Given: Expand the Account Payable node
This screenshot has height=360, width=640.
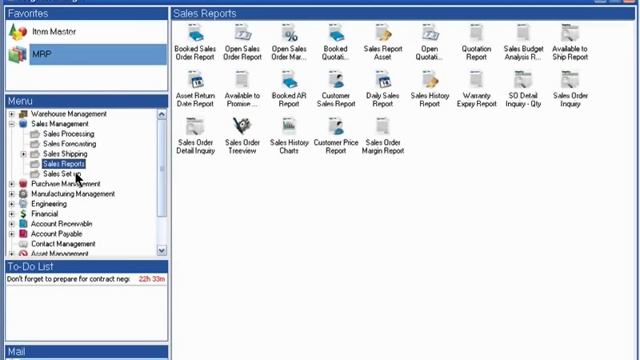Looking at the screenshot, I should [12, 234].
